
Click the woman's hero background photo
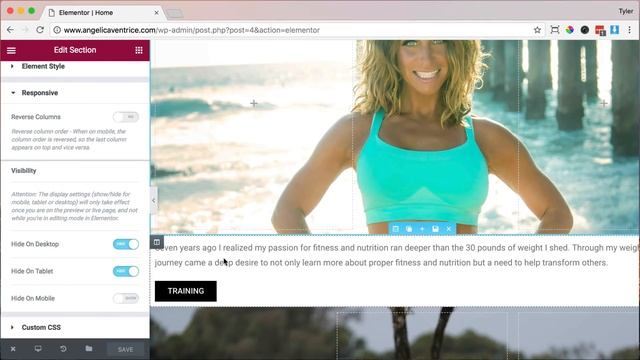pyautogui.click(x=395, y=137)
